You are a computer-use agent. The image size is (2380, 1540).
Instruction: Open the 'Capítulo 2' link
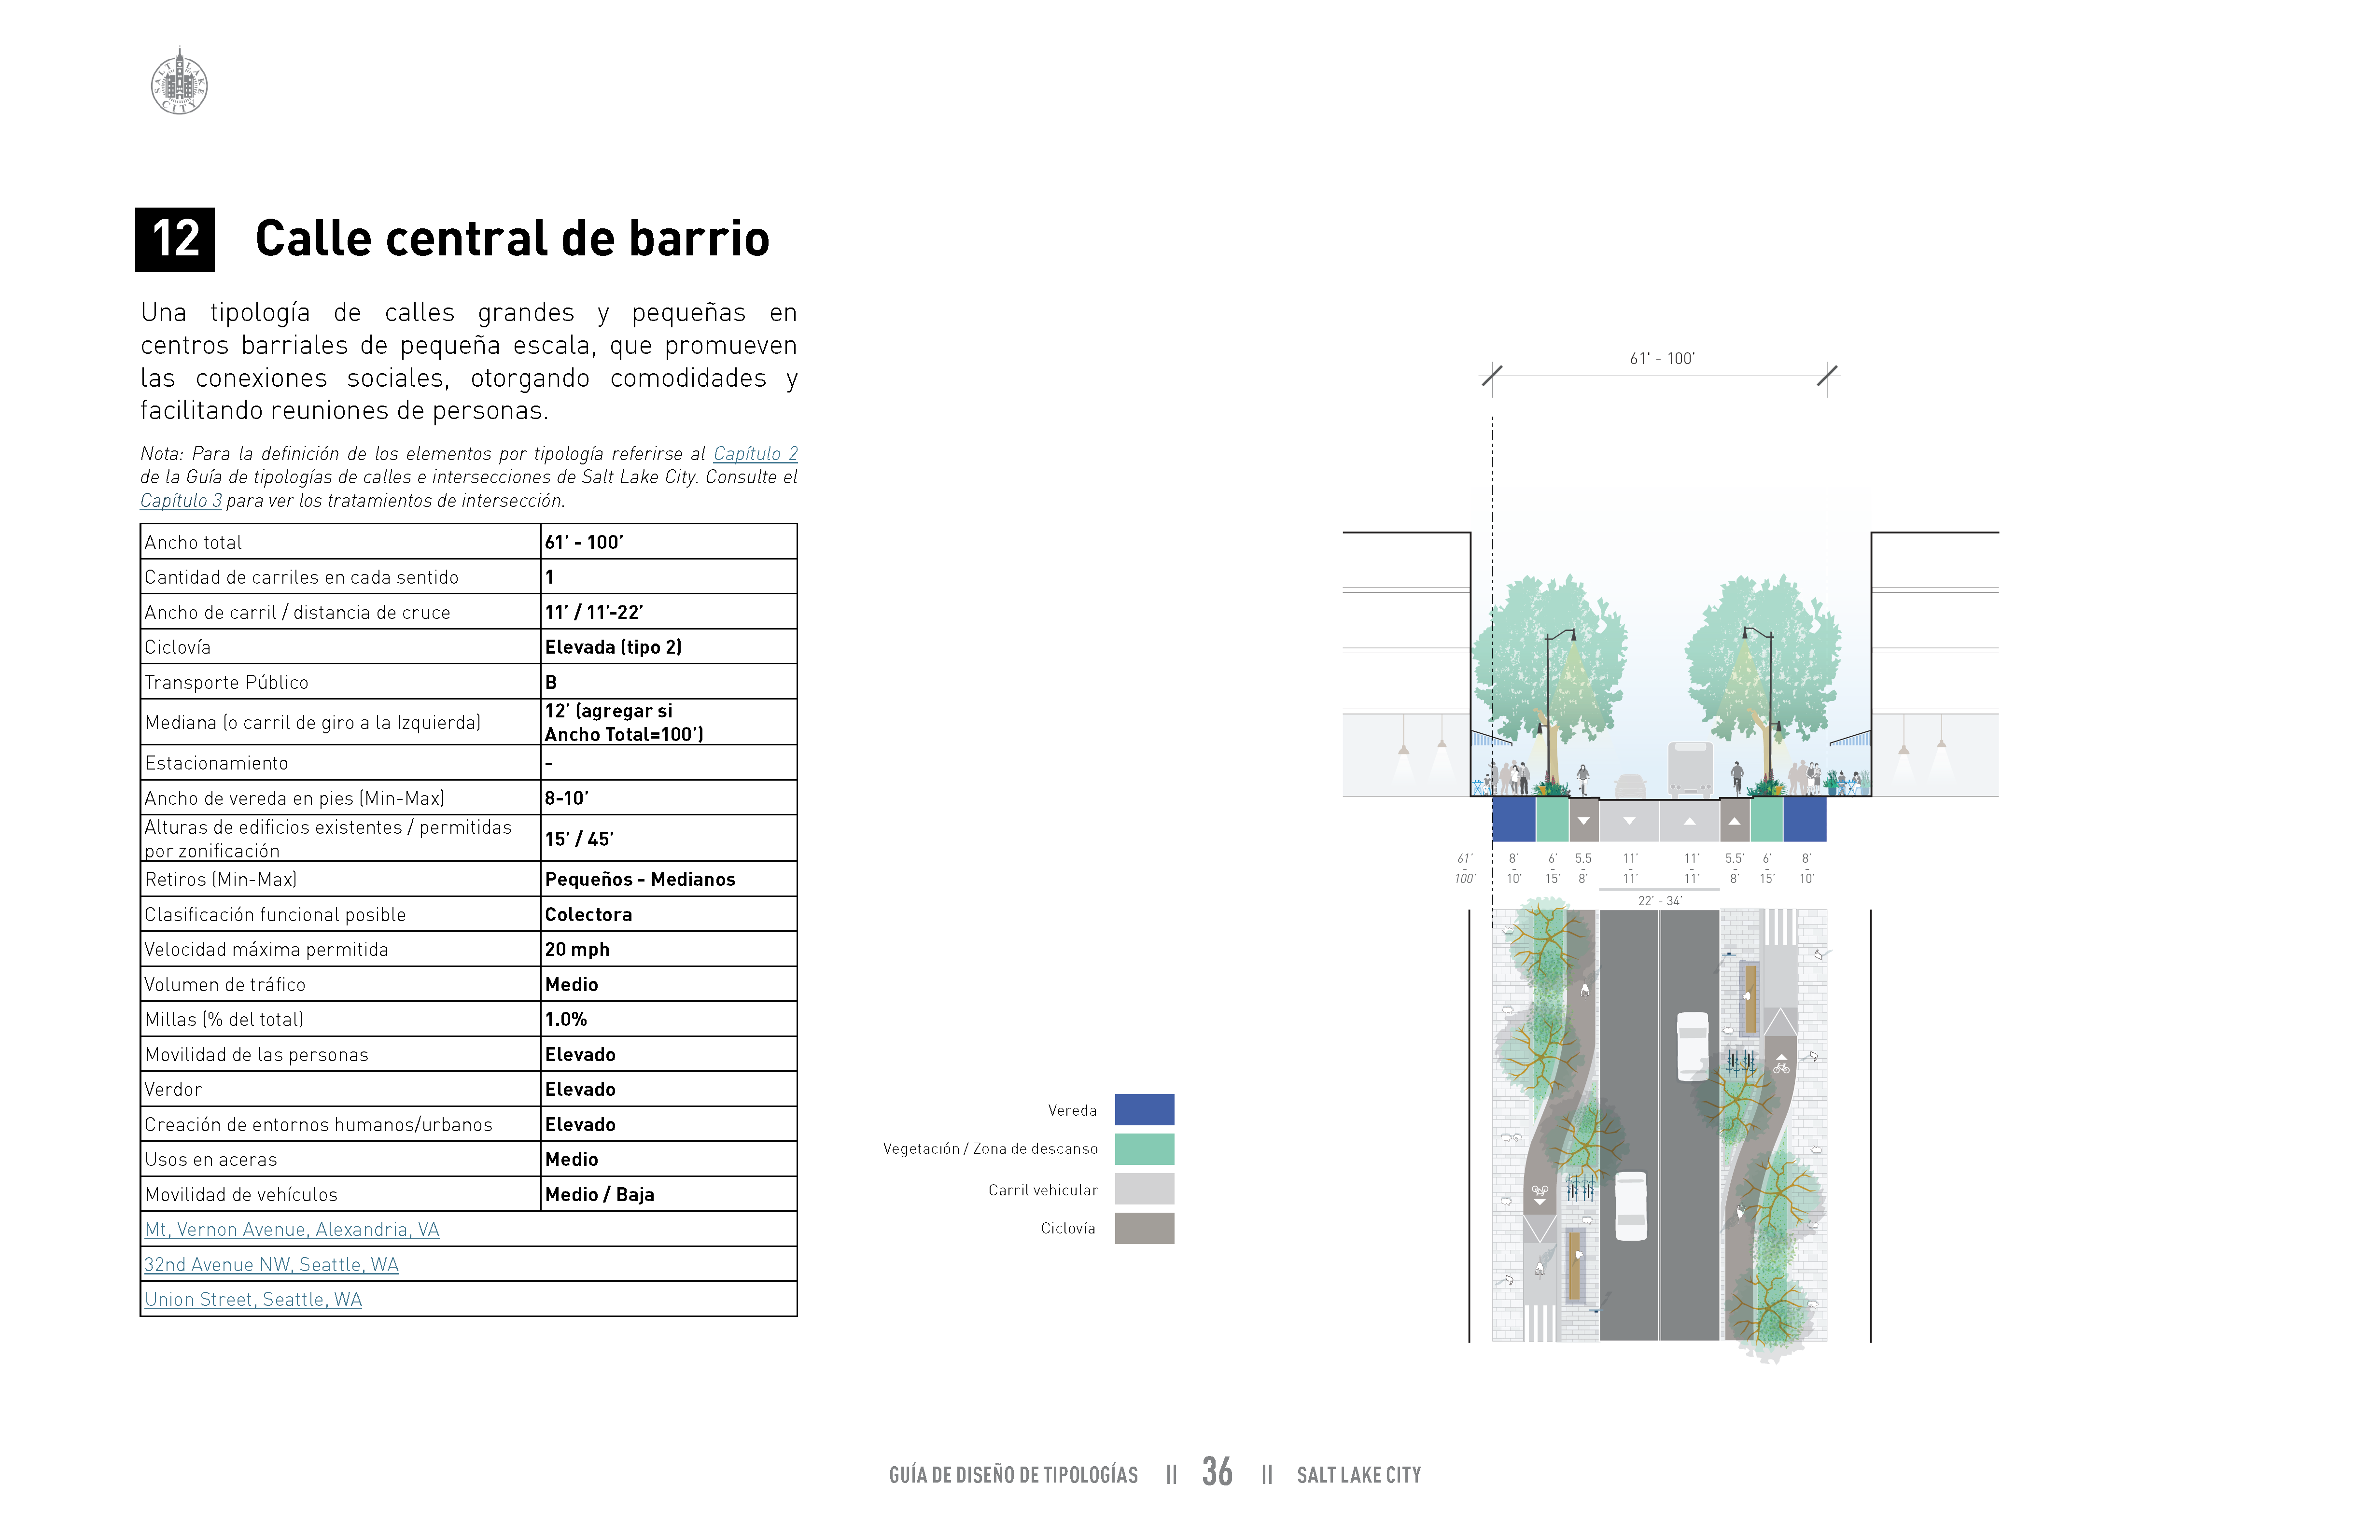755,454
